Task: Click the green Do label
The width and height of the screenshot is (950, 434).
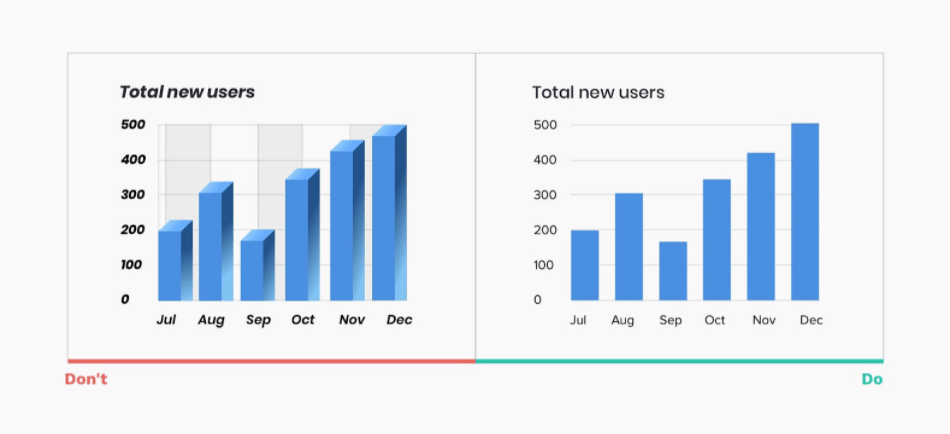Action: tap(872, 379)
